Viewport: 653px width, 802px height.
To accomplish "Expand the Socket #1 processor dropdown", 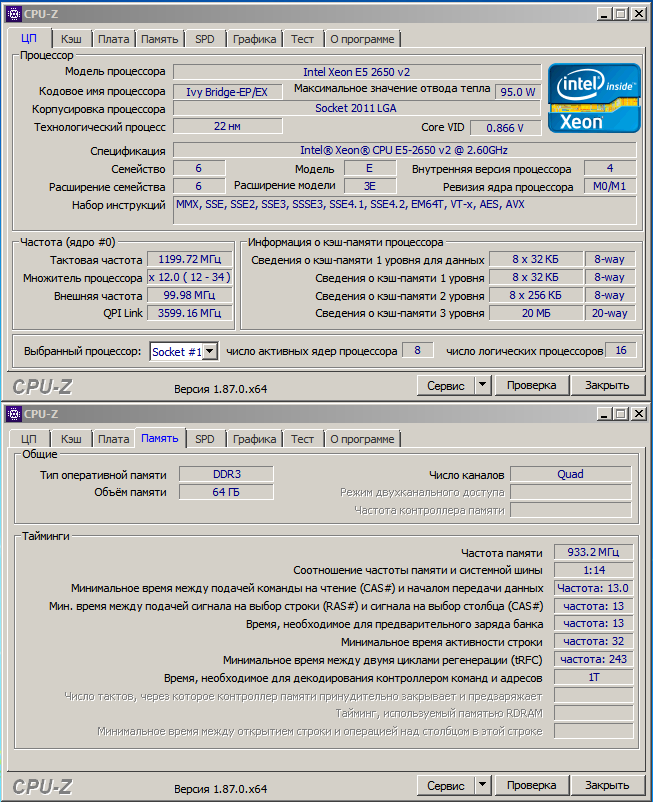I will (x=210, y=352).
